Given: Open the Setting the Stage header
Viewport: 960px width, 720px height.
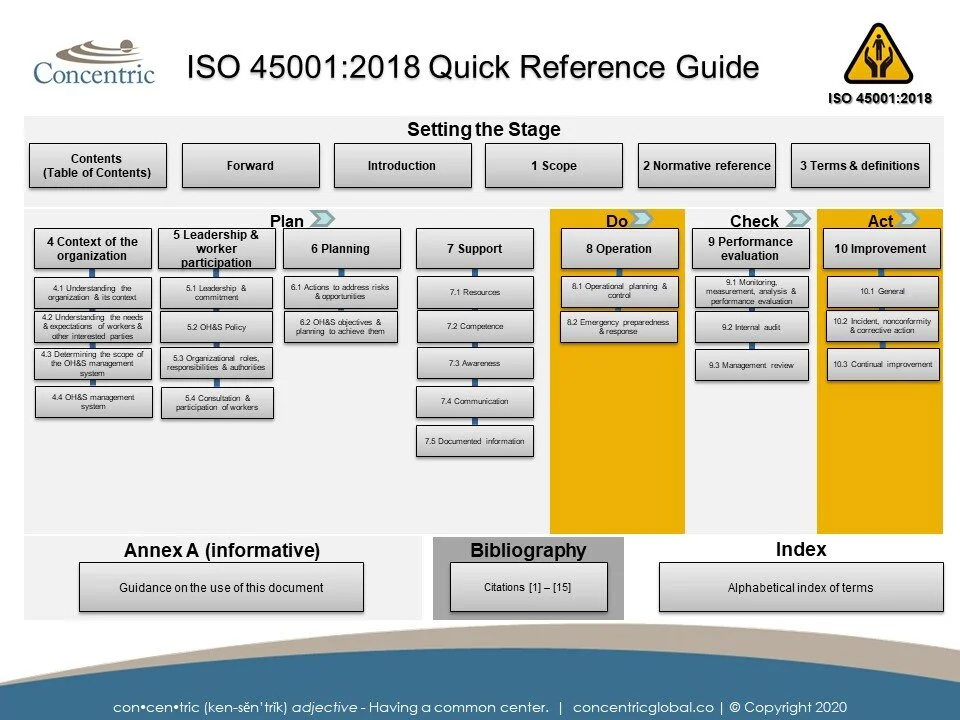Looking at the screenshot, I should 485,129.
